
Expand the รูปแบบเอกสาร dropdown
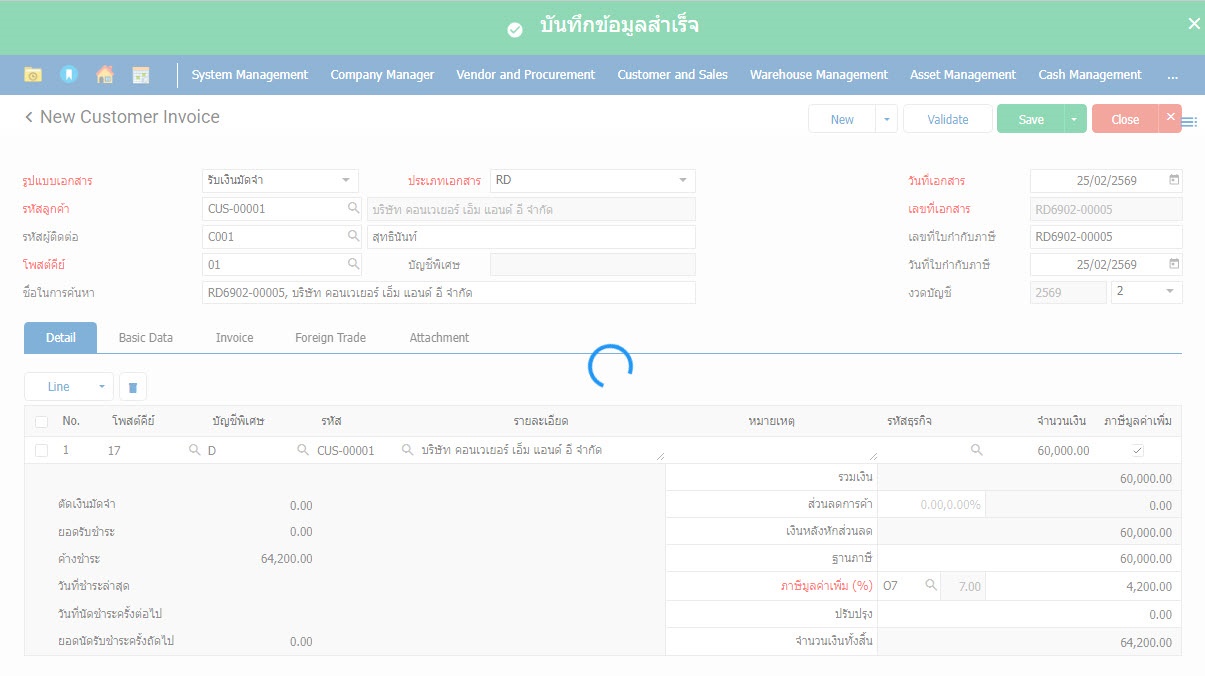coord(345,181)
